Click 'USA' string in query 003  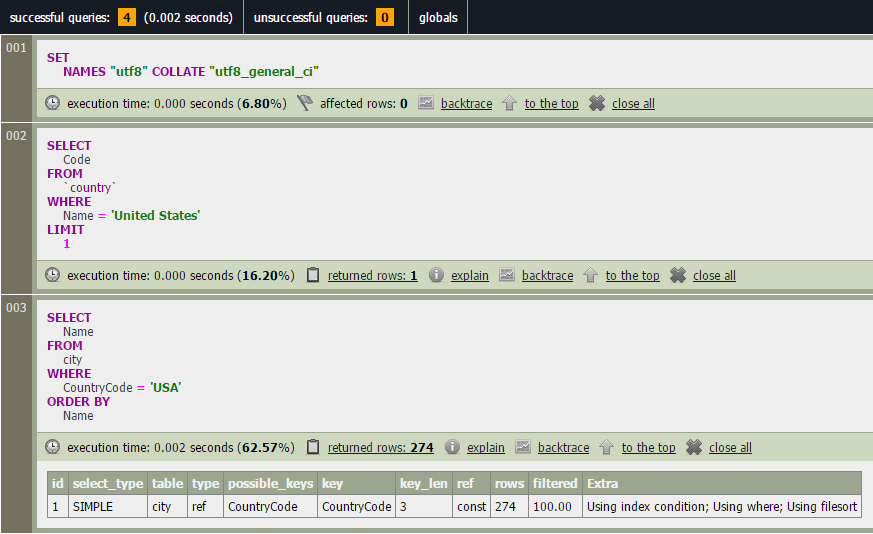pos(165,388)
